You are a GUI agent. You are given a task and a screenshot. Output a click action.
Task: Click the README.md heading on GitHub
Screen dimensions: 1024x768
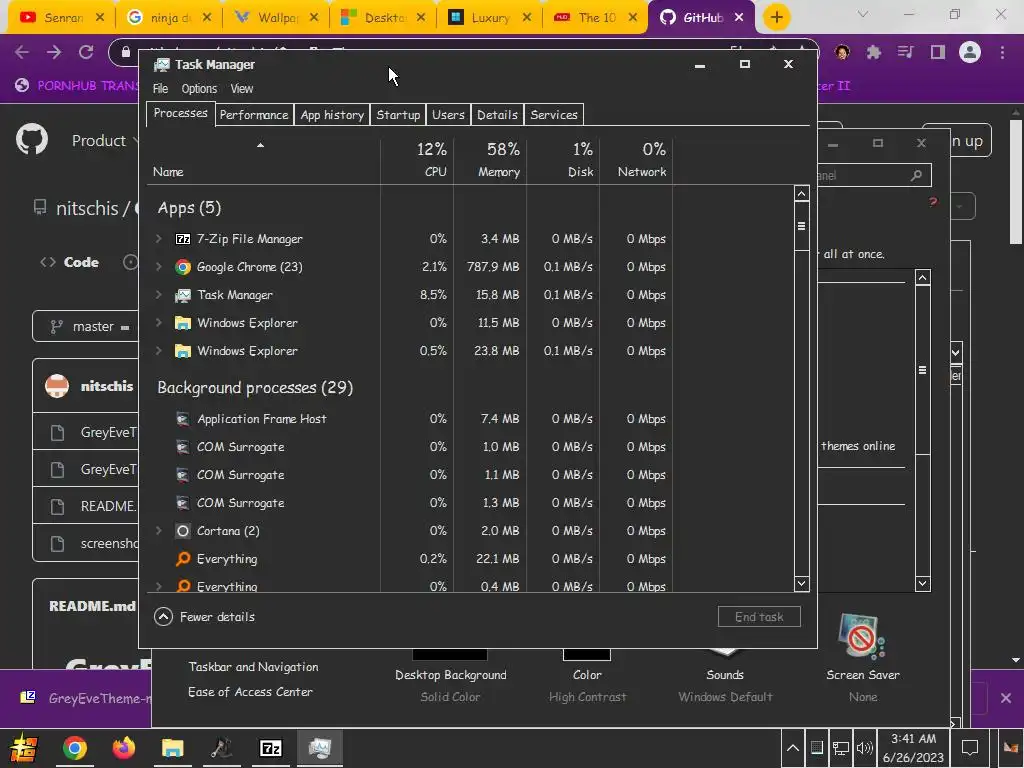point(92,606)
